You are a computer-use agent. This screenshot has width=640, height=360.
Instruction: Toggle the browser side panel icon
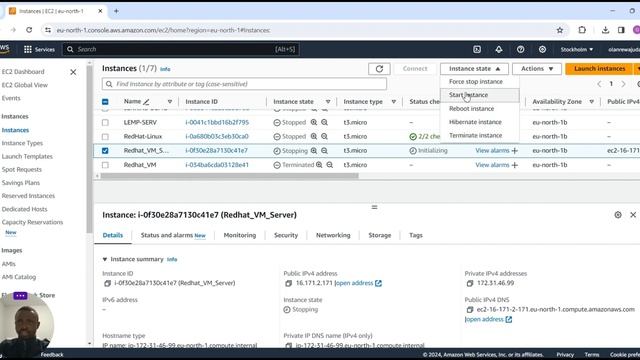(x=621, y=30)
